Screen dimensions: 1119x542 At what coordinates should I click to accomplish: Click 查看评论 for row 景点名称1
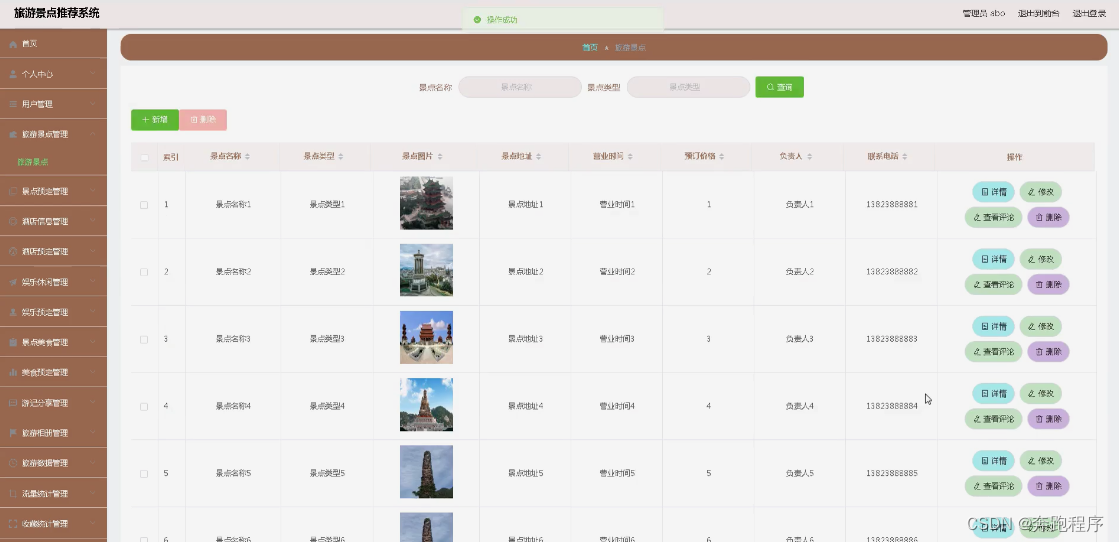coord(993,217)
